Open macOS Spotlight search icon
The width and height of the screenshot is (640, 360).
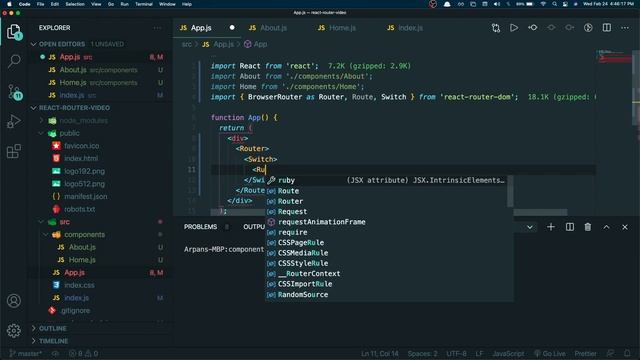point(554,4)
